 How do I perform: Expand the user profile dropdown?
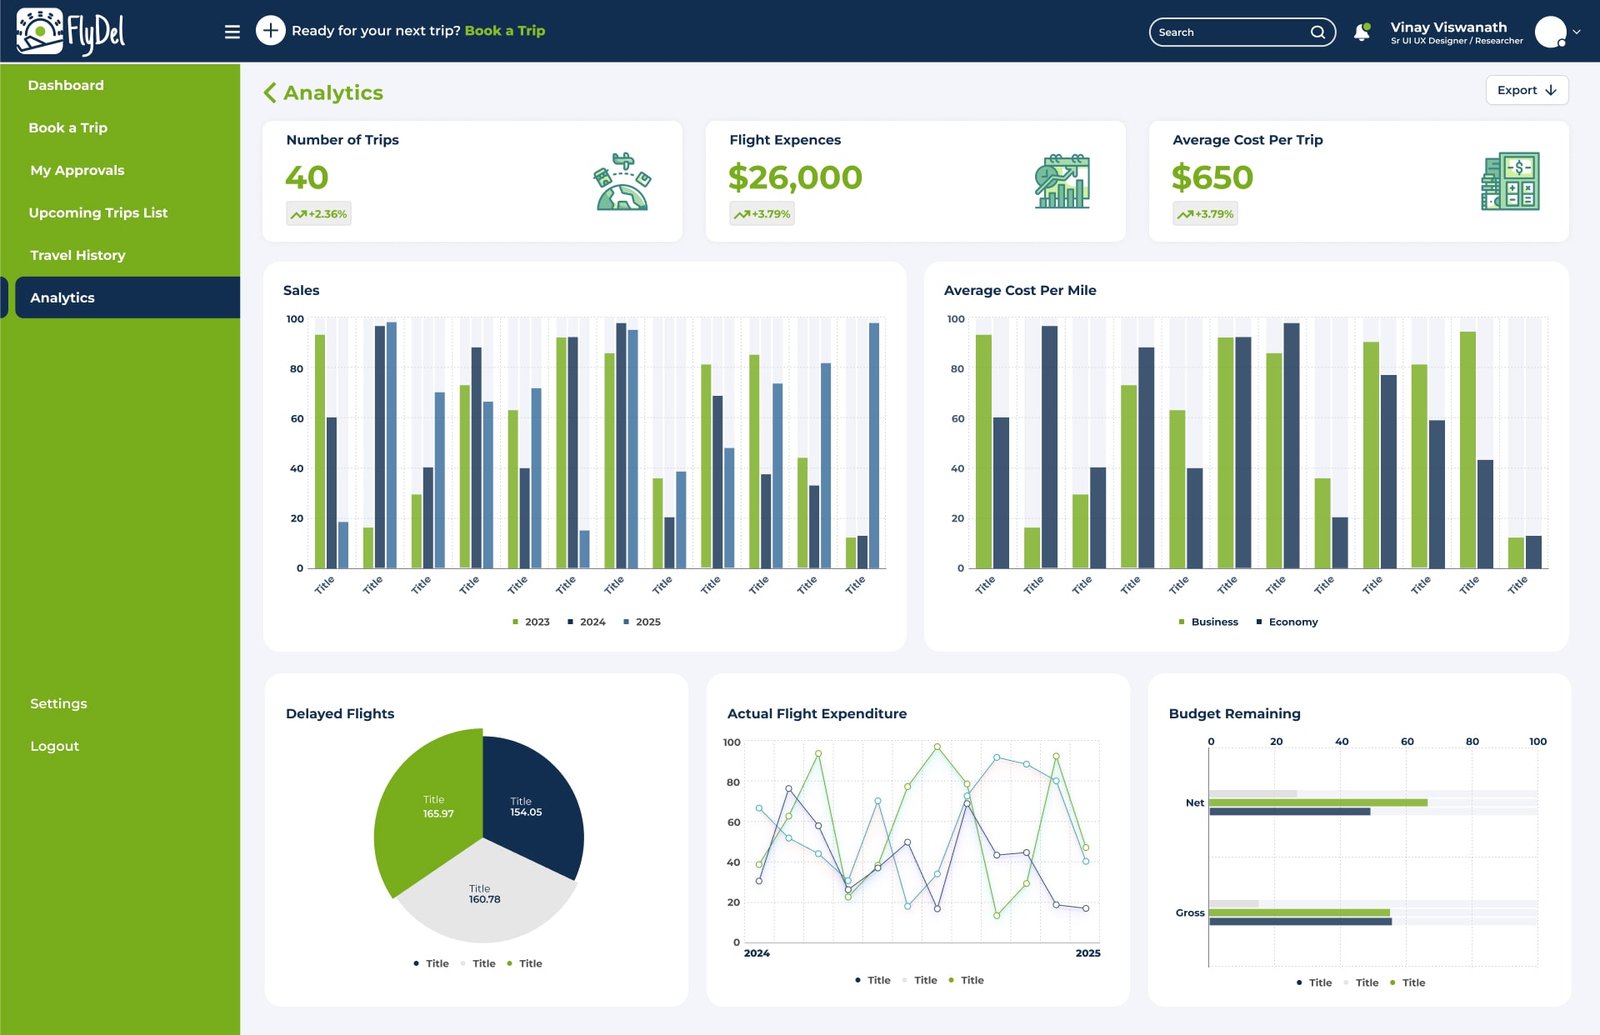coord(1575,31)
